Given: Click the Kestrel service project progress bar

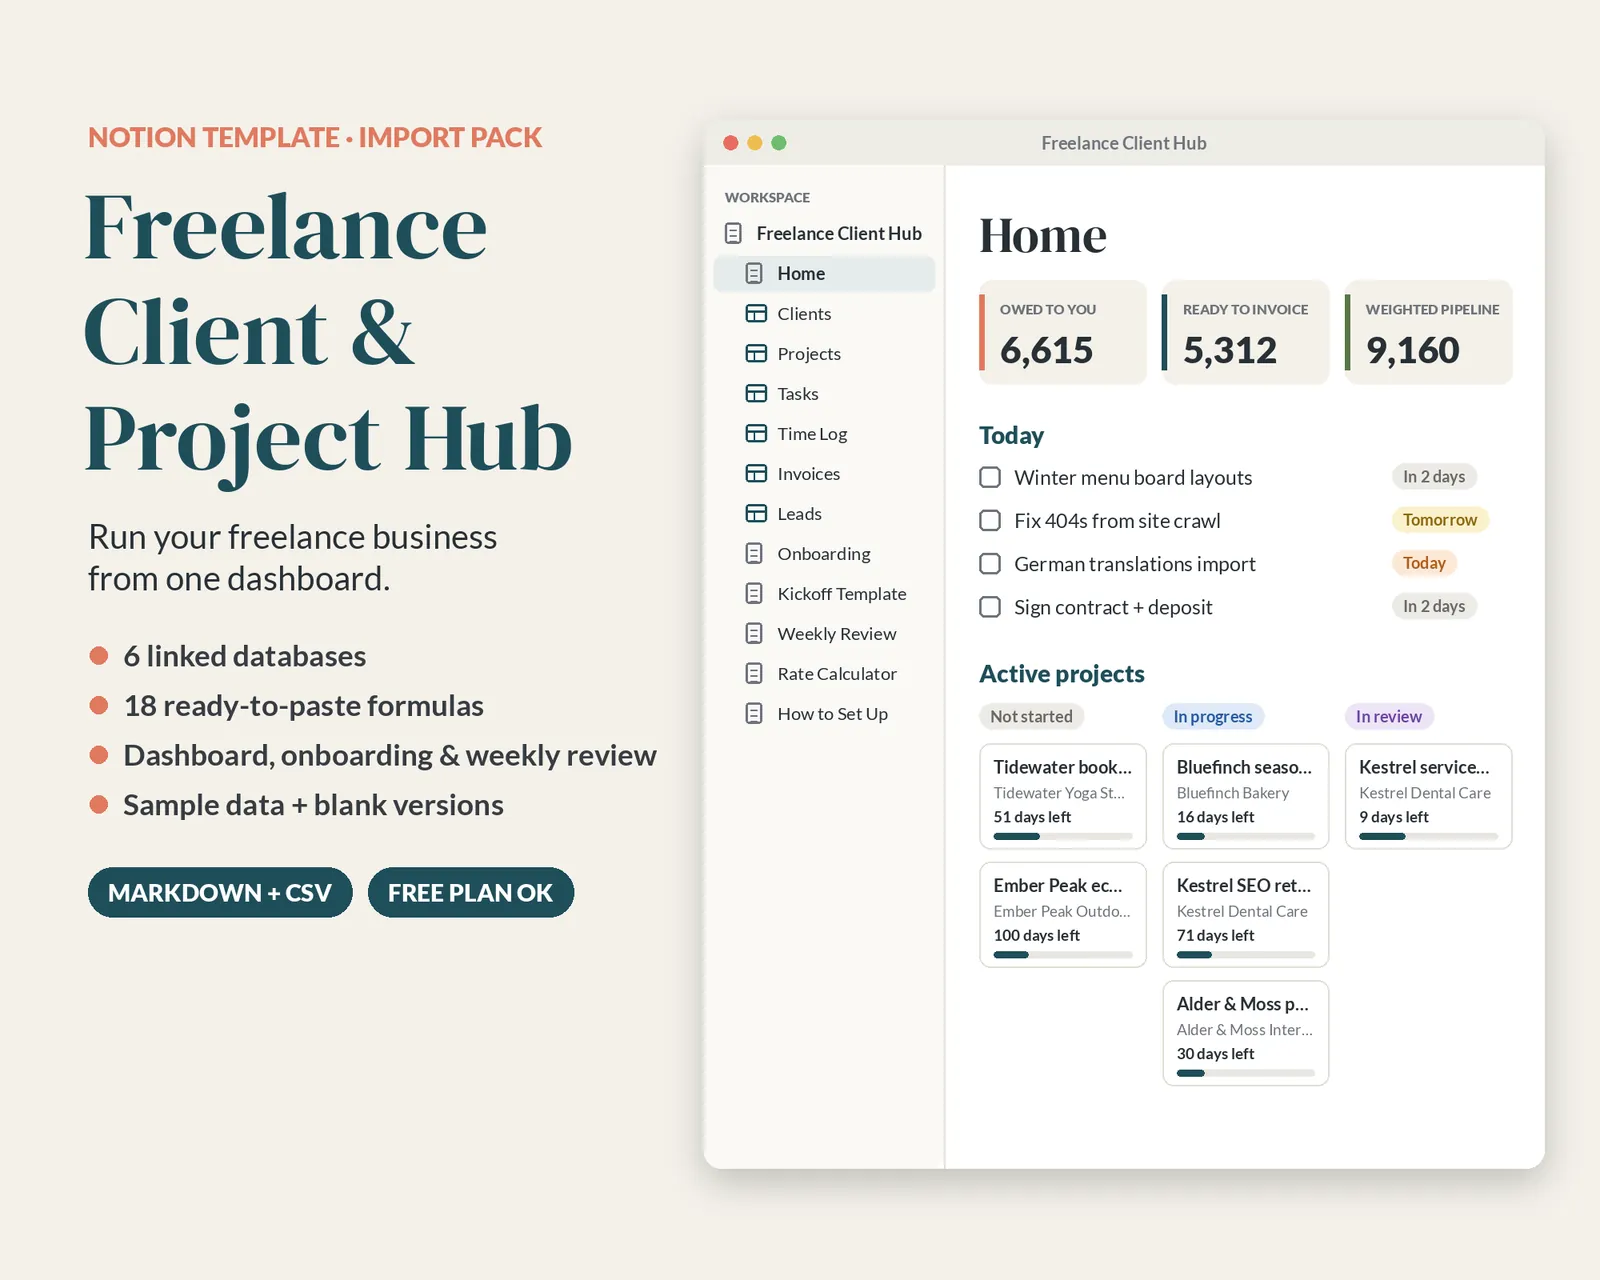Looking at the screenshot, I should (x=1428, y=836).
